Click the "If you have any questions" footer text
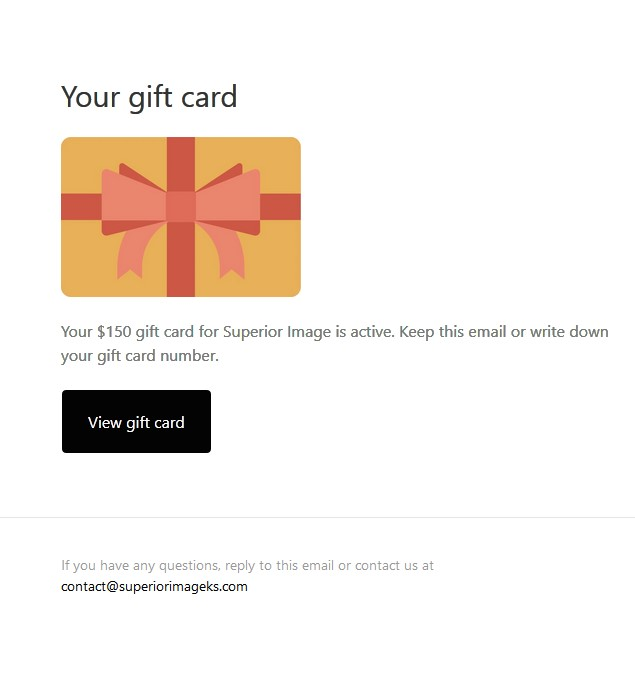 tap(140, 565)
